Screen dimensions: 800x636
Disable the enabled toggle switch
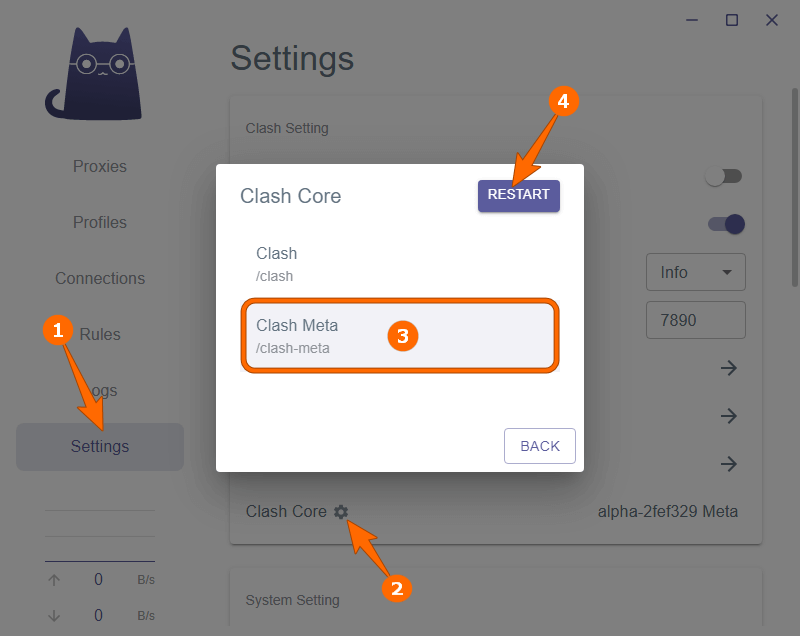723,224
